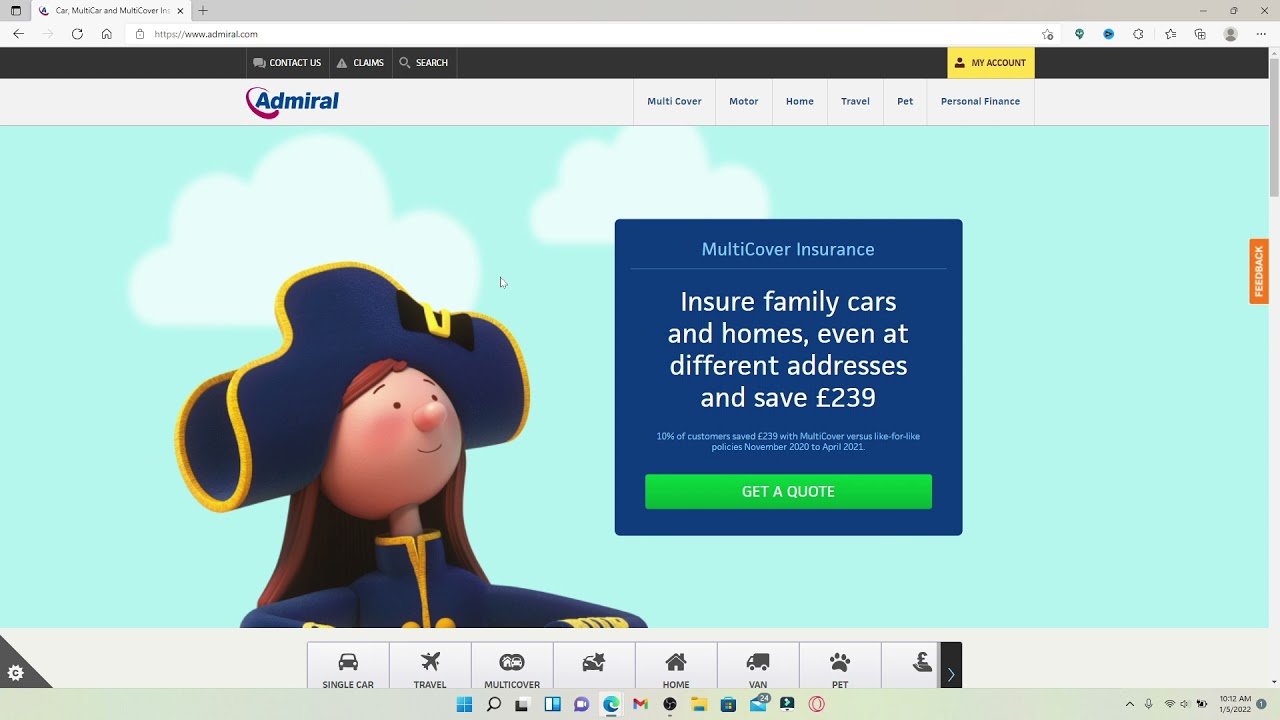Click the Admiral logo
The height and width of the screenshot is (720, 1280).
point(293,102)
